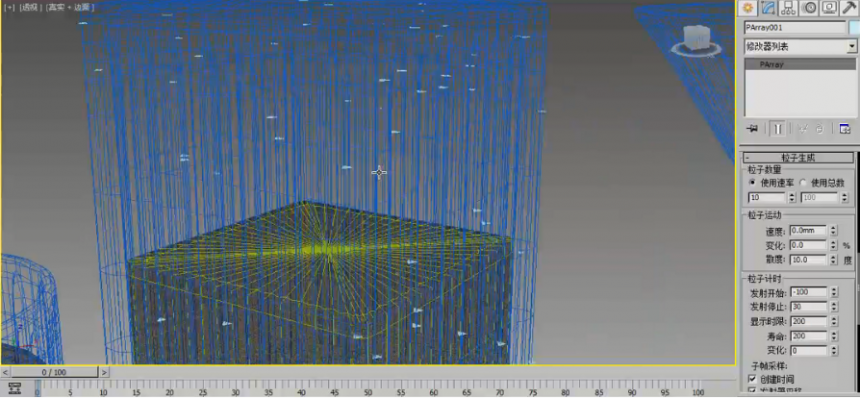The width and height of the screenshot is (860, 398).
Task: Switch to the Modify panel tab
Action: coord(768,8)
